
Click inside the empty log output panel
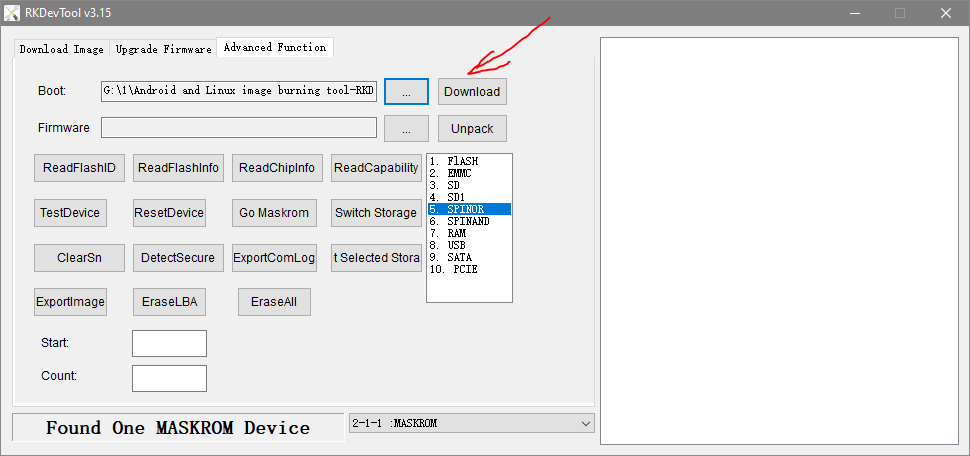[779, 241]
